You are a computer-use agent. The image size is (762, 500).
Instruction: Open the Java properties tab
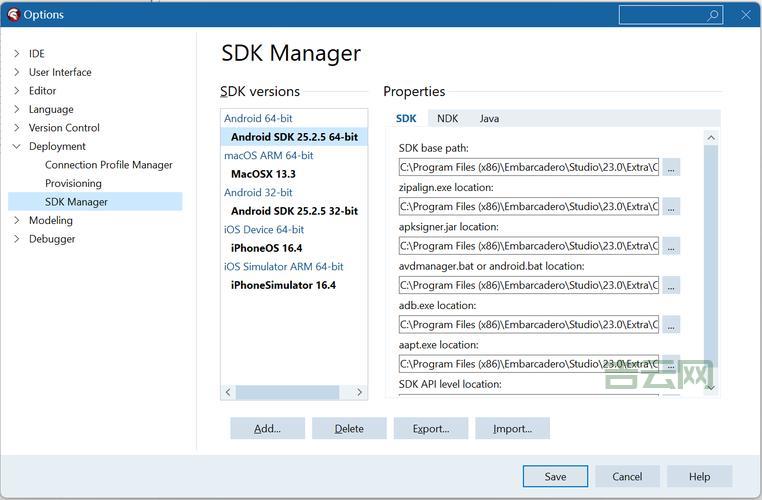(x=489, y=118)
